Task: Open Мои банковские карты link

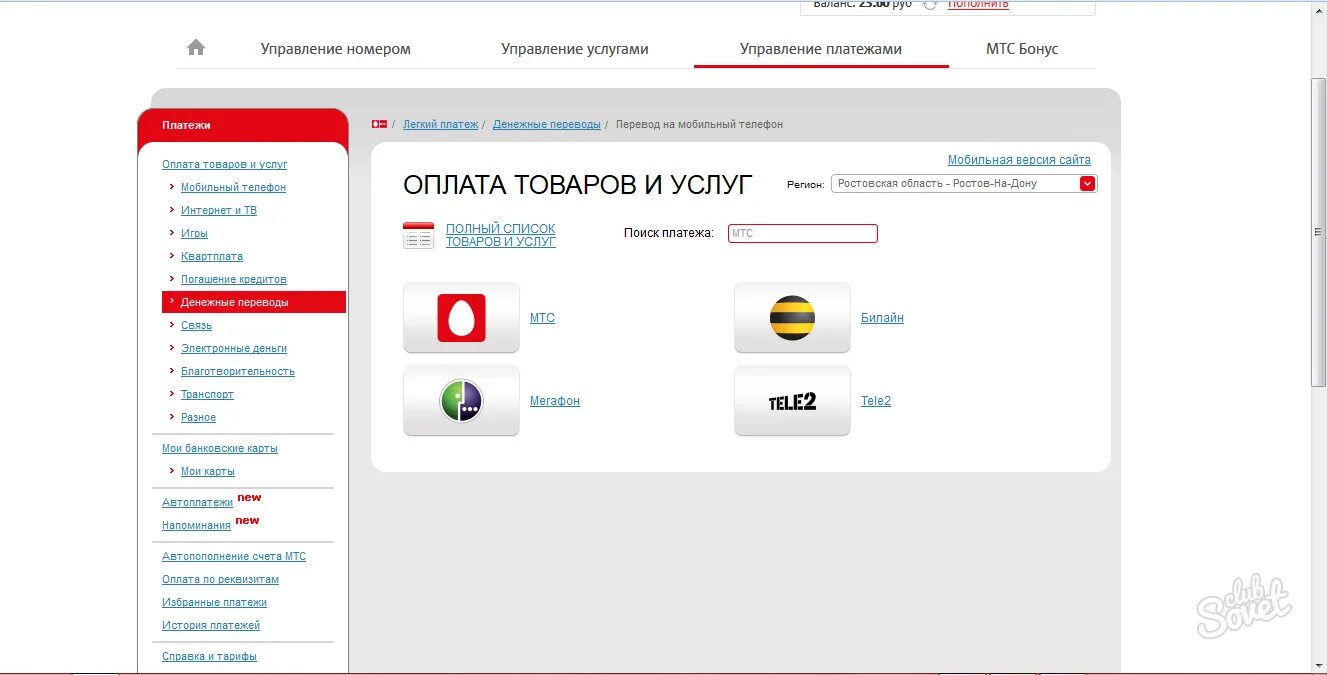Action: click(220, 448)
